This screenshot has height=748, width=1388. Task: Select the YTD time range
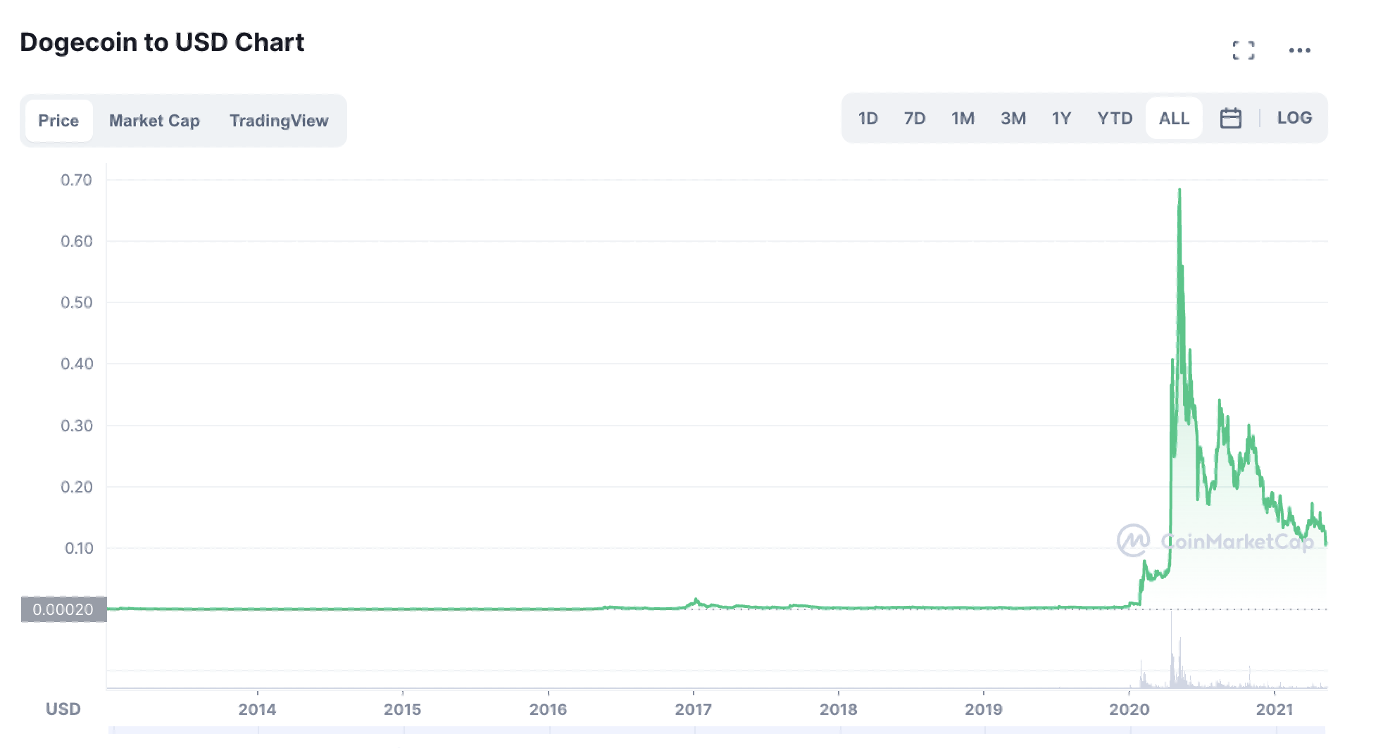[x=1115, y=118]
